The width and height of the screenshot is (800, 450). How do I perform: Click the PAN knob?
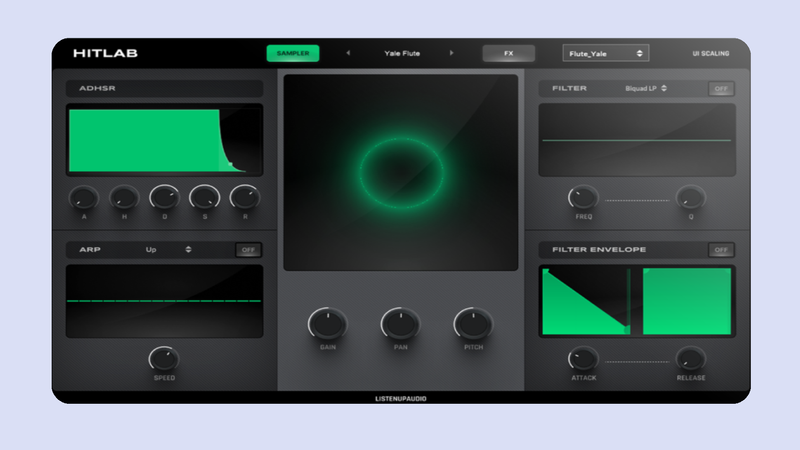400,323
